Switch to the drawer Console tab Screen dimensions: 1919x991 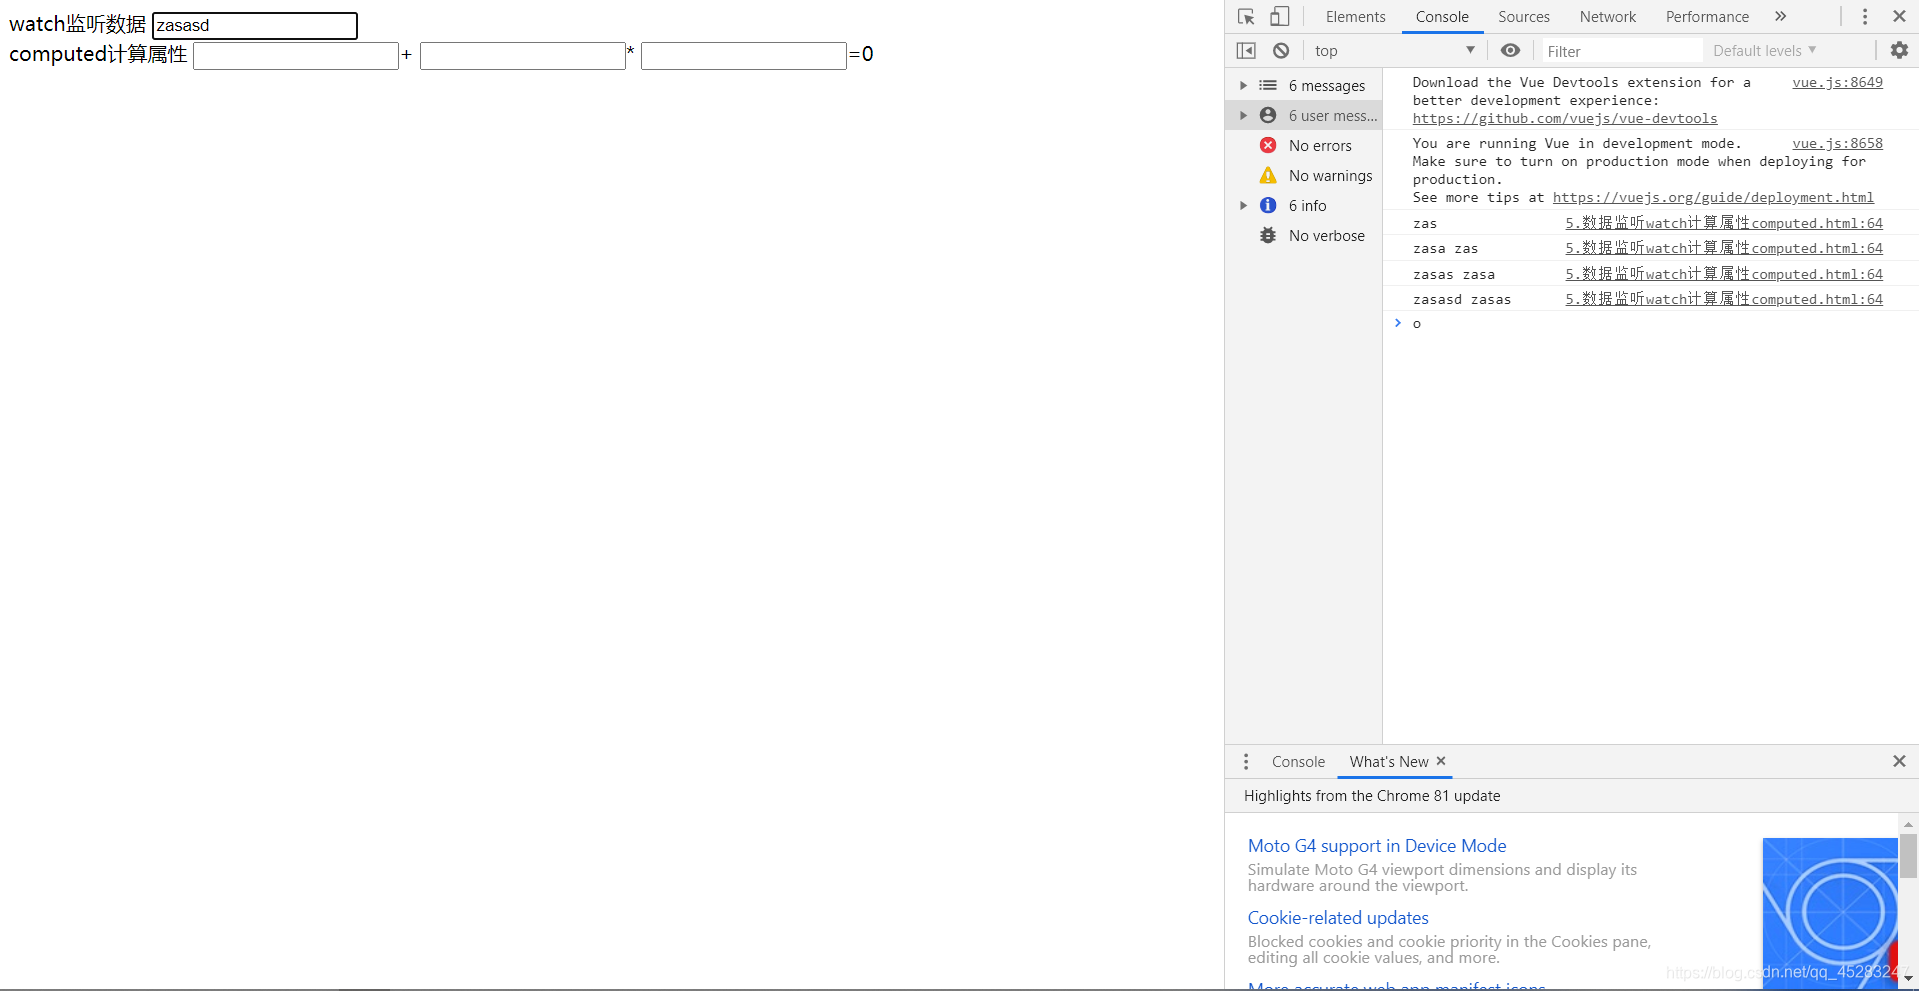point(1298,762)
